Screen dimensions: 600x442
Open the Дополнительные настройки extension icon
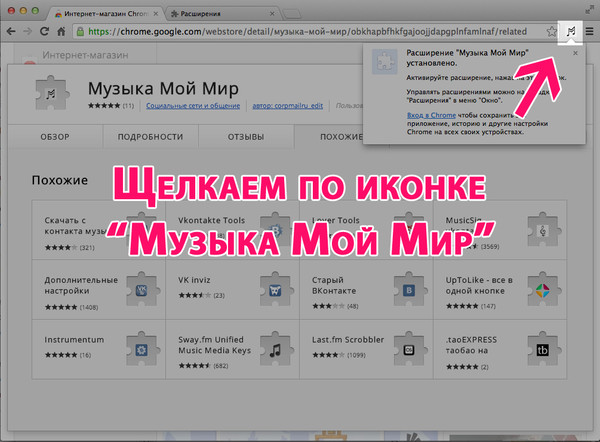point(142,290)
